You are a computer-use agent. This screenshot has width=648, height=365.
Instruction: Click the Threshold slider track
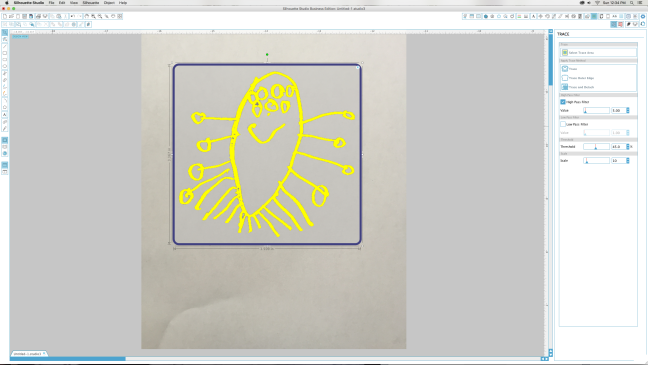(596, 146)
